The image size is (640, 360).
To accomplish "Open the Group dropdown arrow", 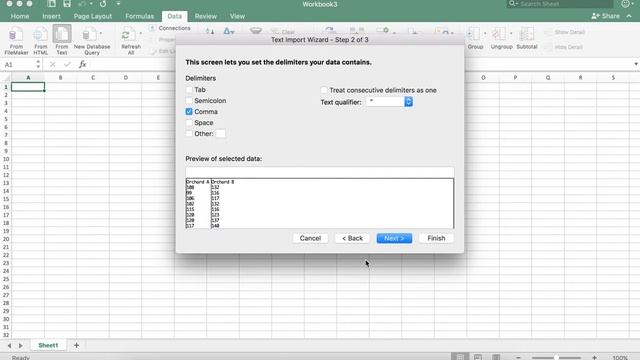I will [x=485, y=33].
